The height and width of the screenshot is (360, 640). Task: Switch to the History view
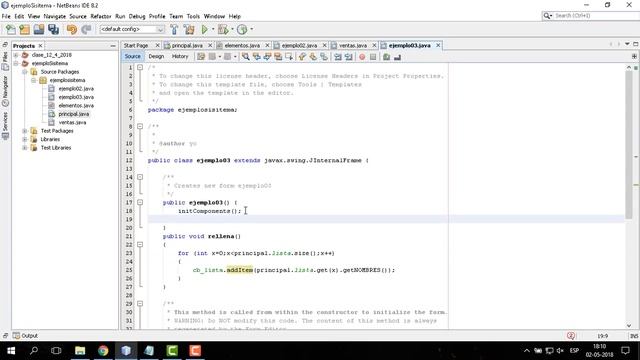click(x=180, y=56)
